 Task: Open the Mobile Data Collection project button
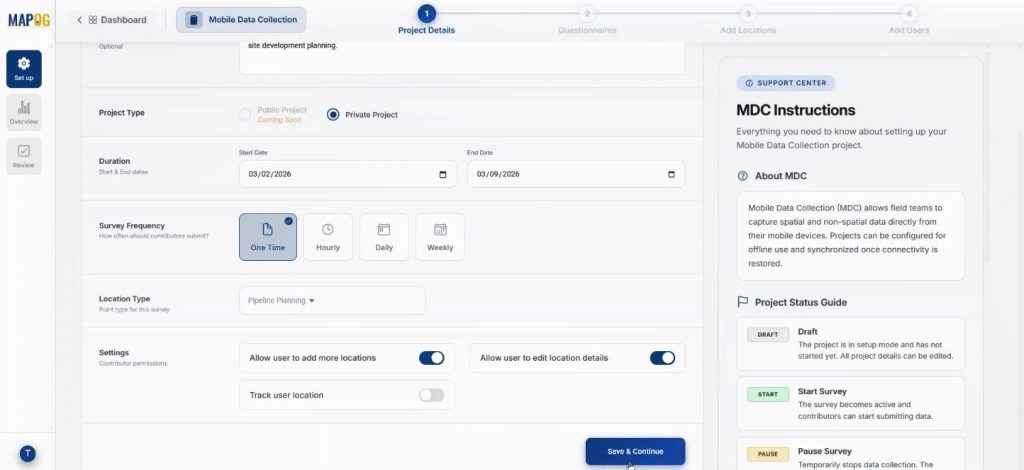[x=241, y=20]
